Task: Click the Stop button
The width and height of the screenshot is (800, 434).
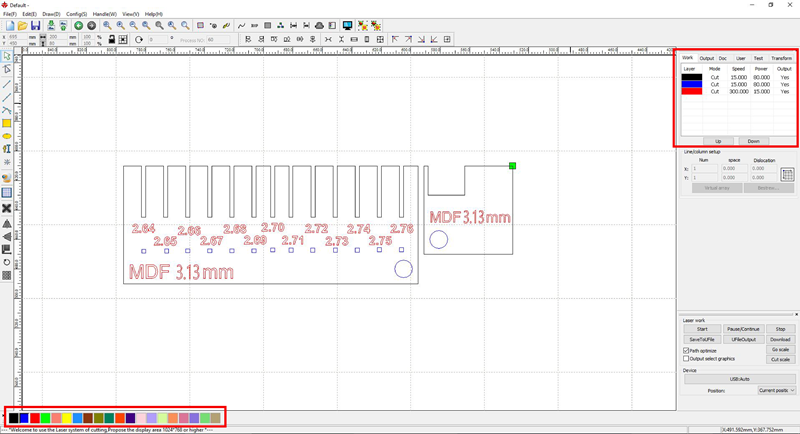Action: pos(781,329)
